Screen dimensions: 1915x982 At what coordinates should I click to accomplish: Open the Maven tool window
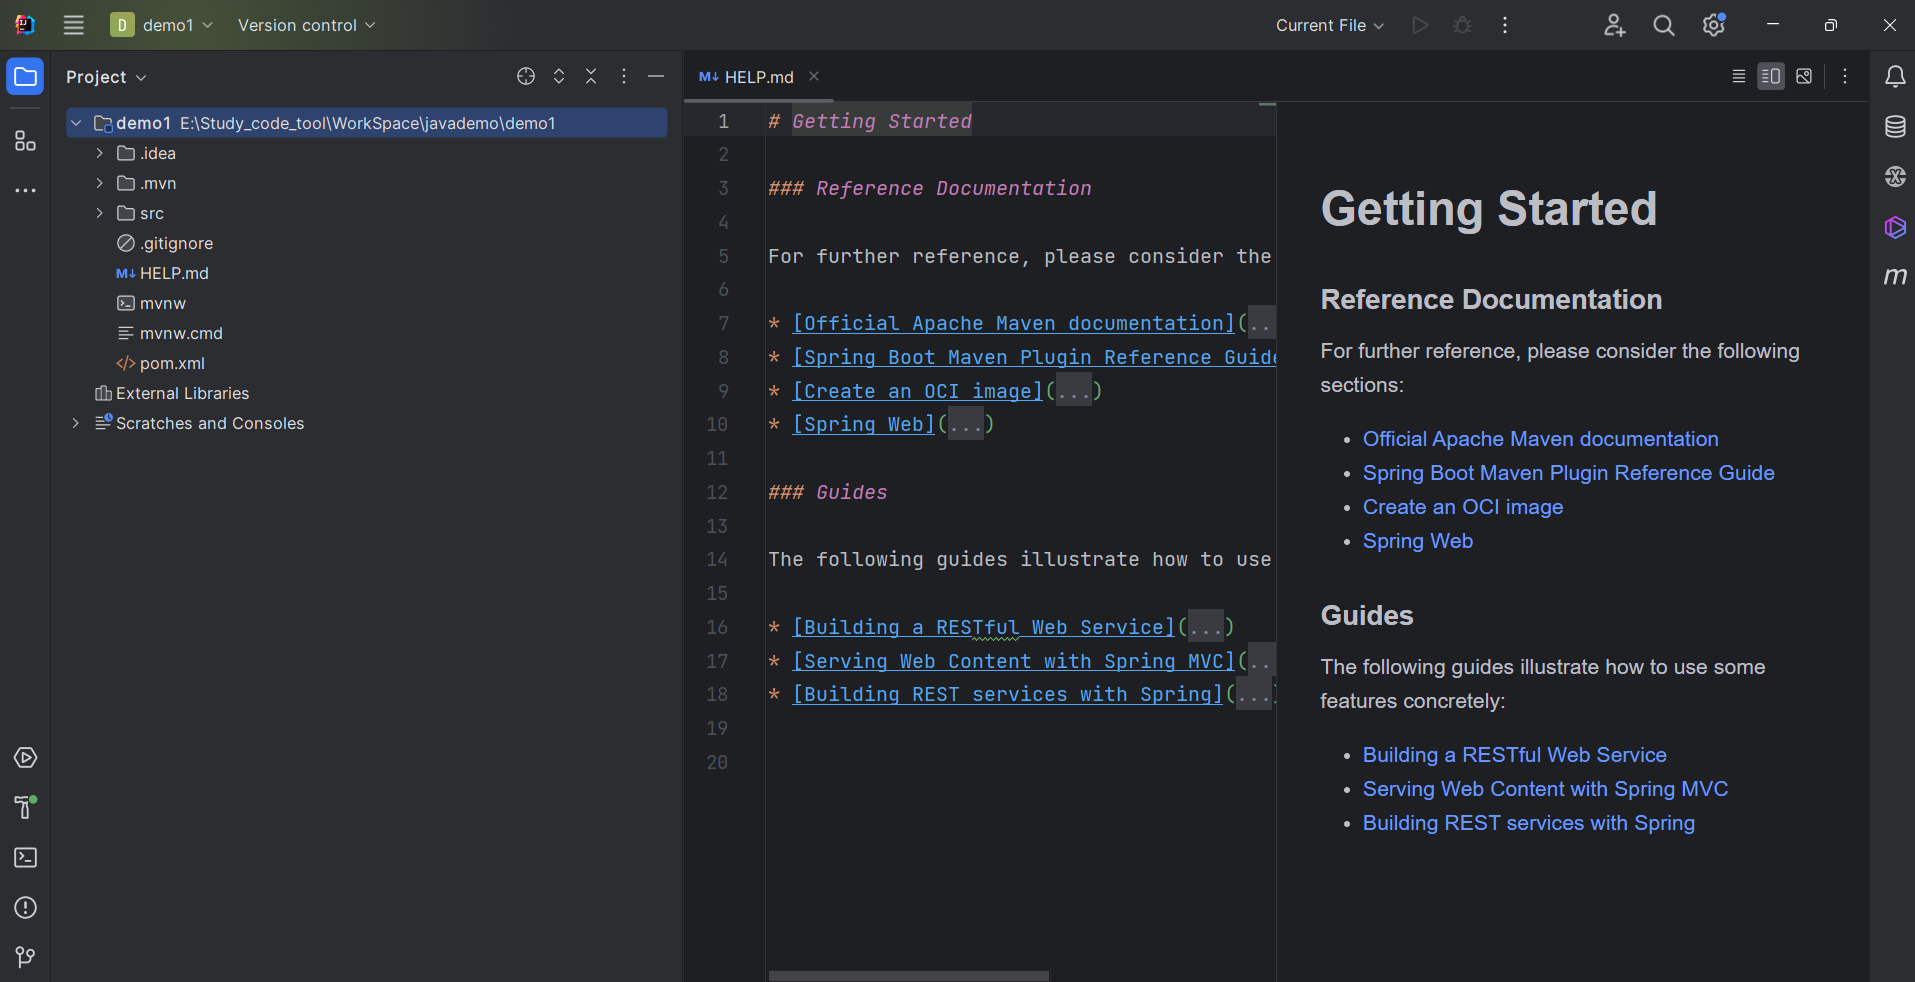1895,277
